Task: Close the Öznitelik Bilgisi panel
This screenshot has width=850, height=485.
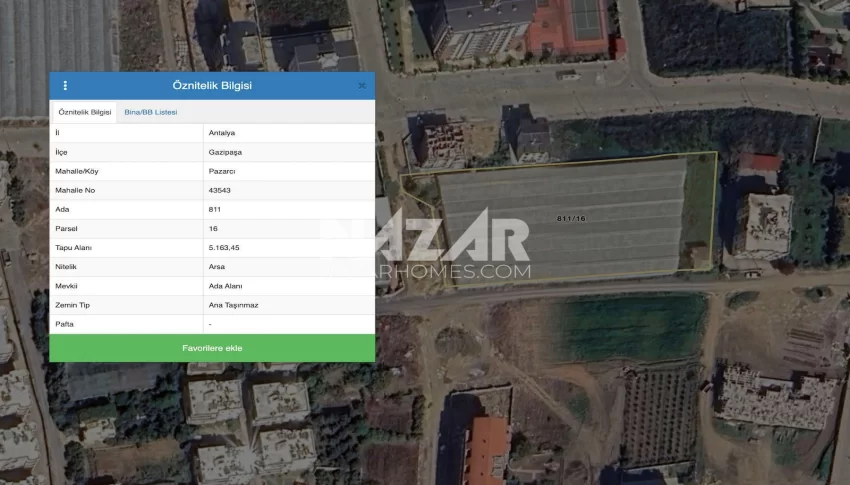Action: pos(362,86)
